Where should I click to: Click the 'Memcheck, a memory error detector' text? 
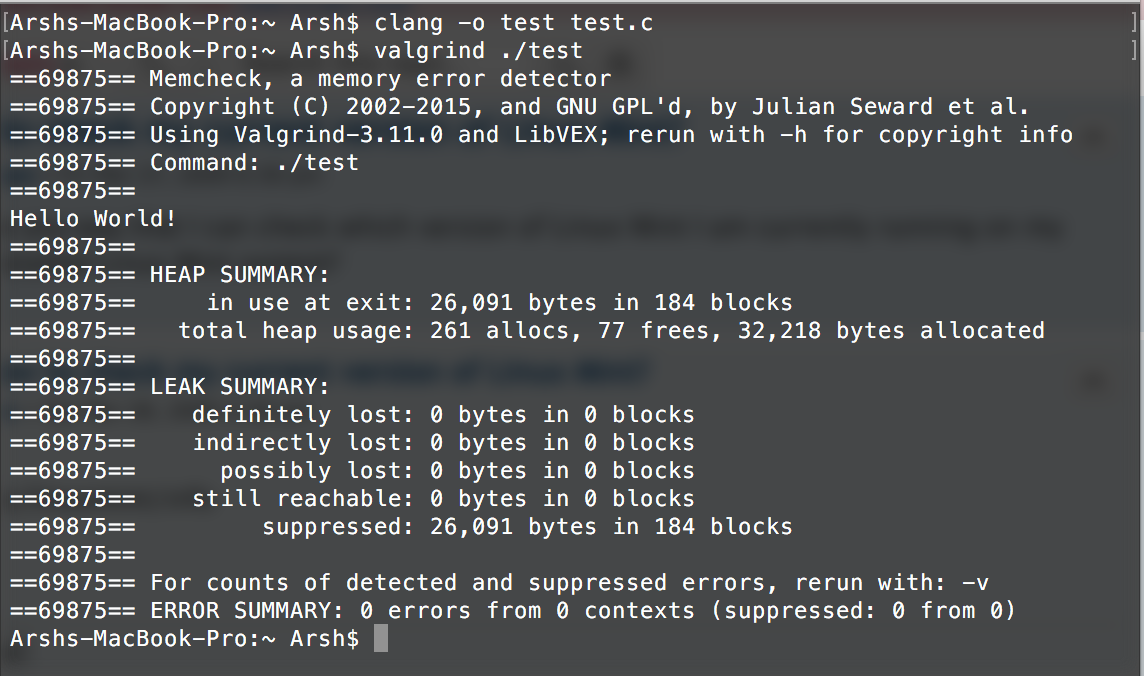[380, 79]
